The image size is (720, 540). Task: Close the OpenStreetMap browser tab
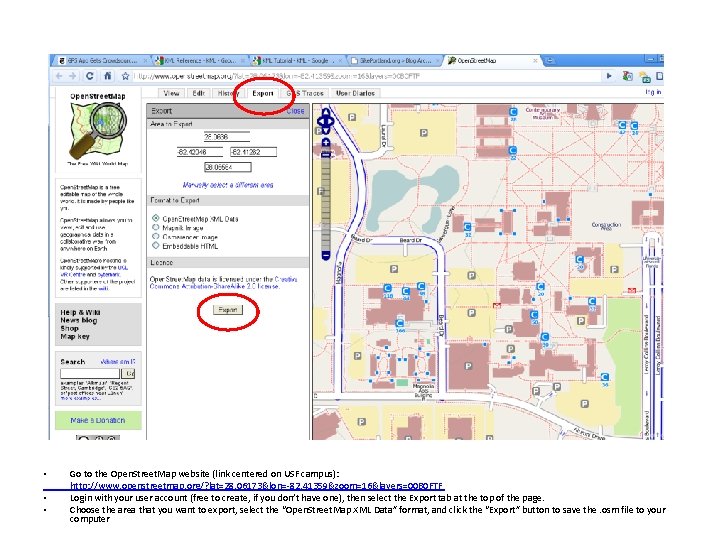point(535,60)
